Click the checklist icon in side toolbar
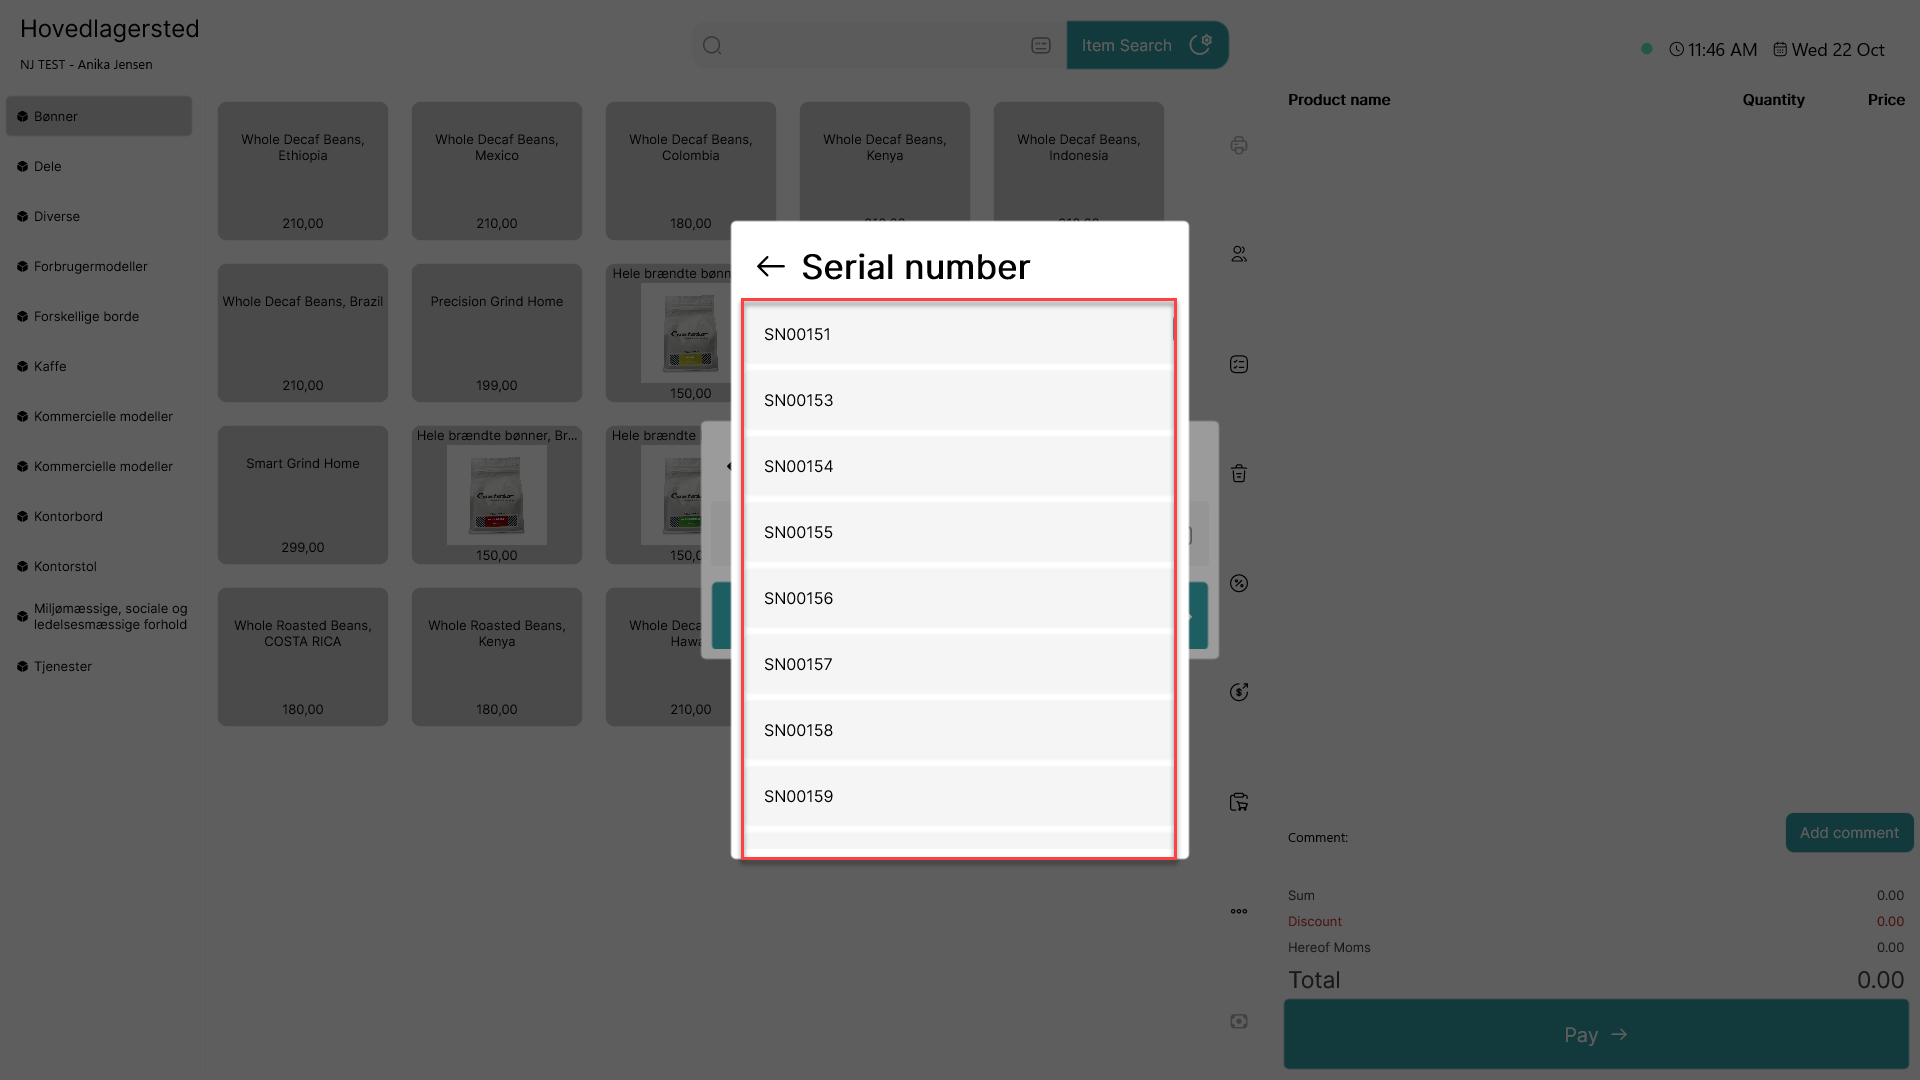This screenshot has height=1080, width=1920. [x=1239, y=364]
